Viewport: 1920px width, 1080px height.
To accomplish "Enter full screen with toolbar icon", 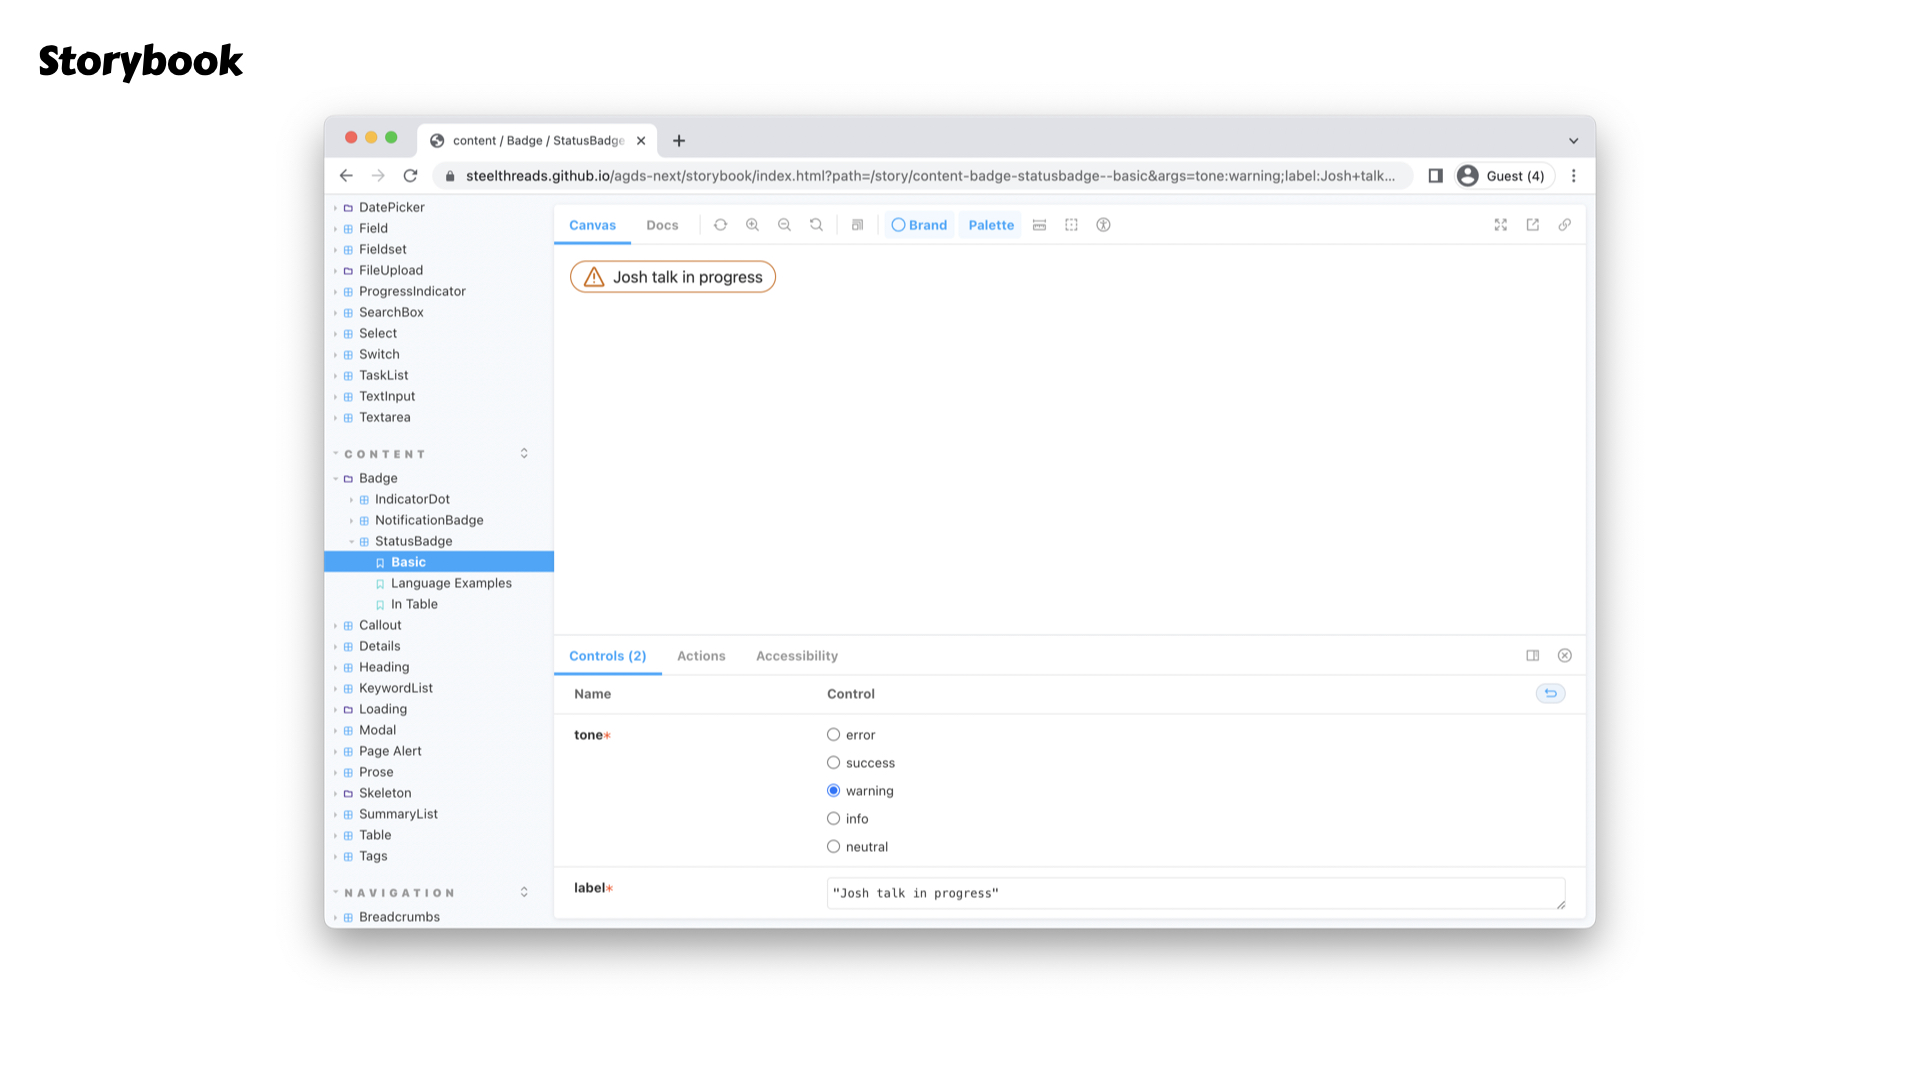I will coord(1500,225).
